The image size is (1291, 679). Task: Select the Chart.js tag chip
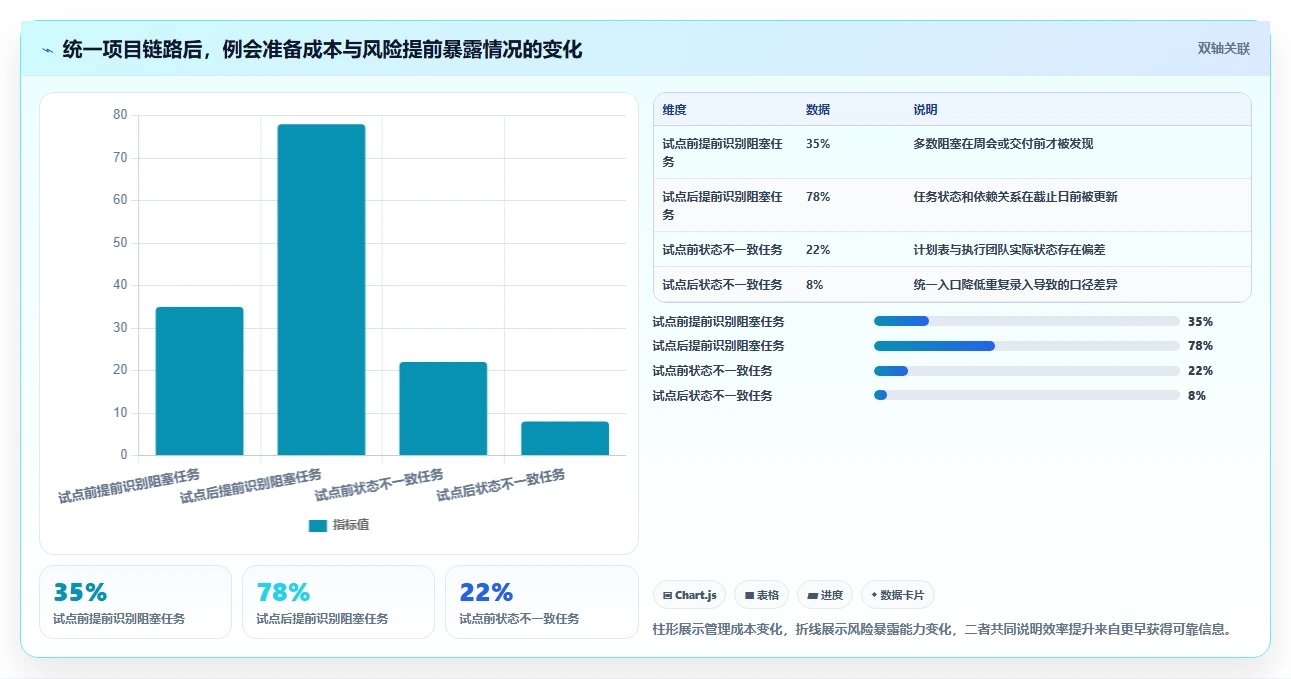click(690, 595)
